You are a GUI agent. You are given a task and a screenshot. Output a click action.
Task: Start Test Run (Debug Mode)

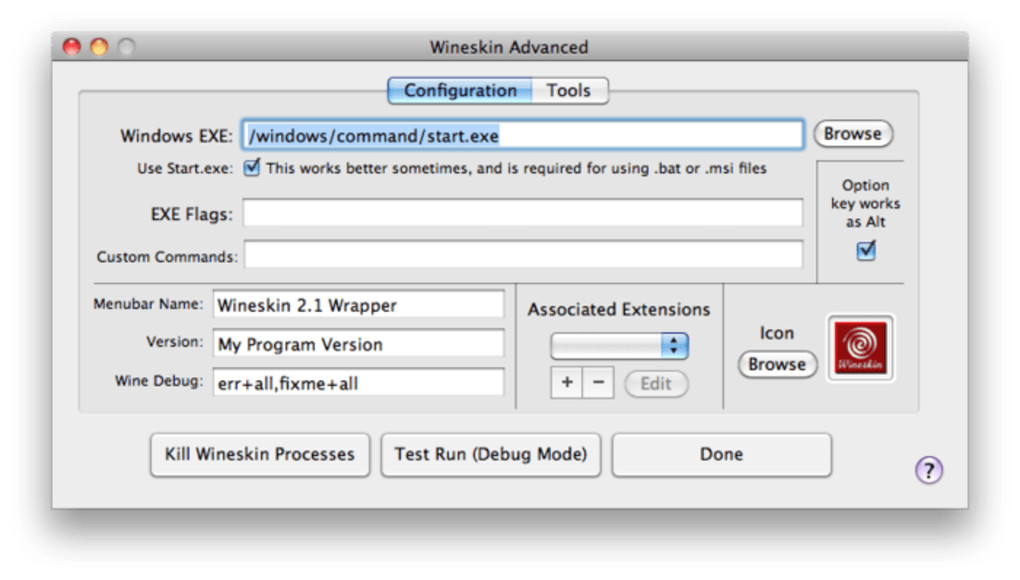[x=490, y=455]
